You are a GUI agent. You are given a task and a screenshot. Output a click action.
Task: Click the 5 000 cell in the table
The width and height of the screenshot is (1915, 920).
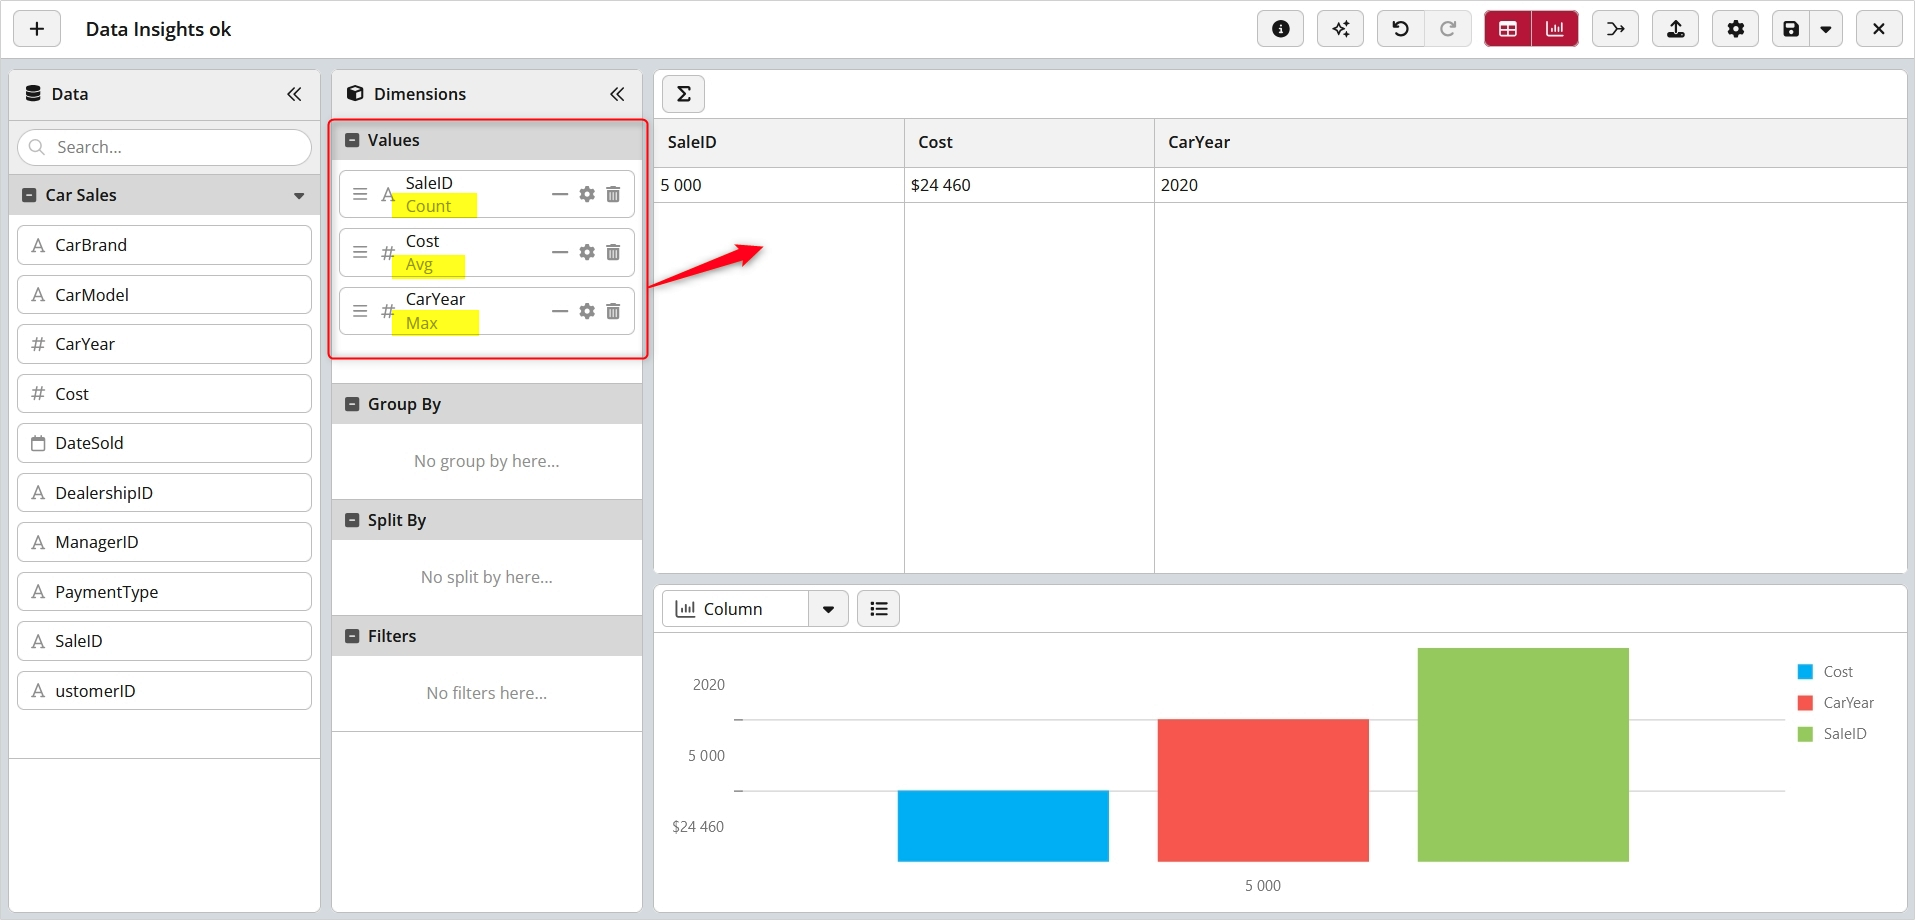pos(779,185)
